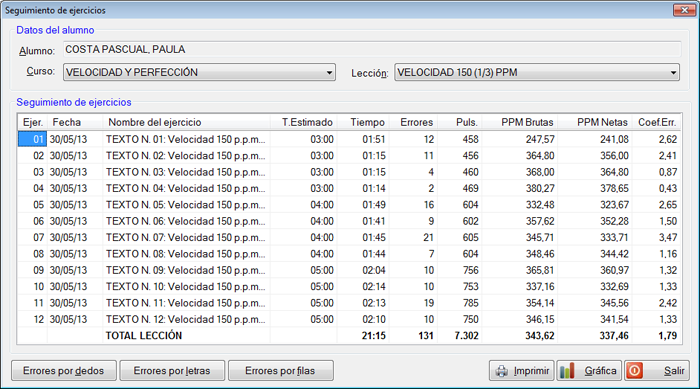Click the bar chart icon on Gráfica
The width and height of the screenshot is (700, 389).
tap(567, 371)
